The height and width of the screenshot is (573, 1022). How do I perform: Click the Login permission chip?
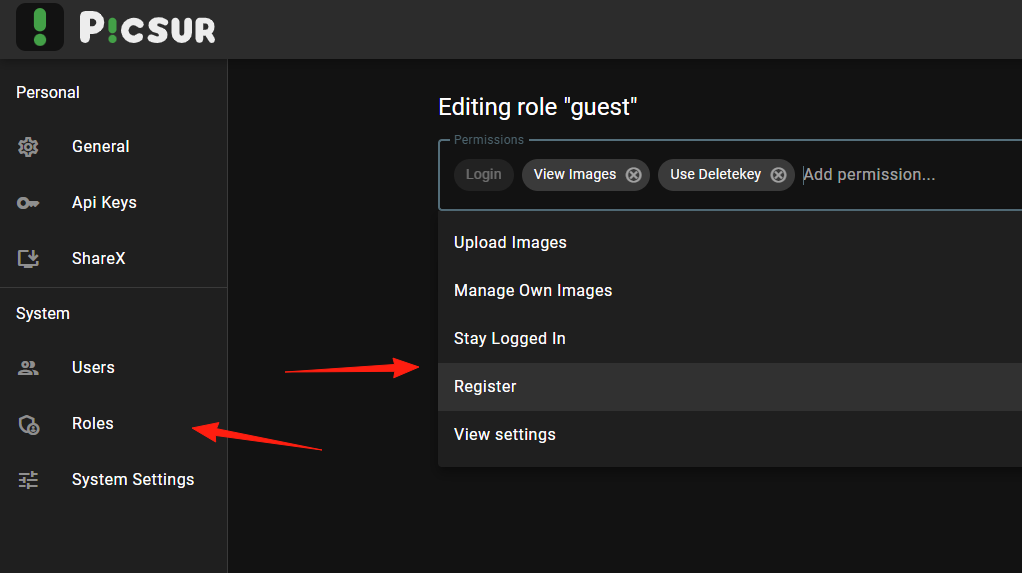pos(484,175)
